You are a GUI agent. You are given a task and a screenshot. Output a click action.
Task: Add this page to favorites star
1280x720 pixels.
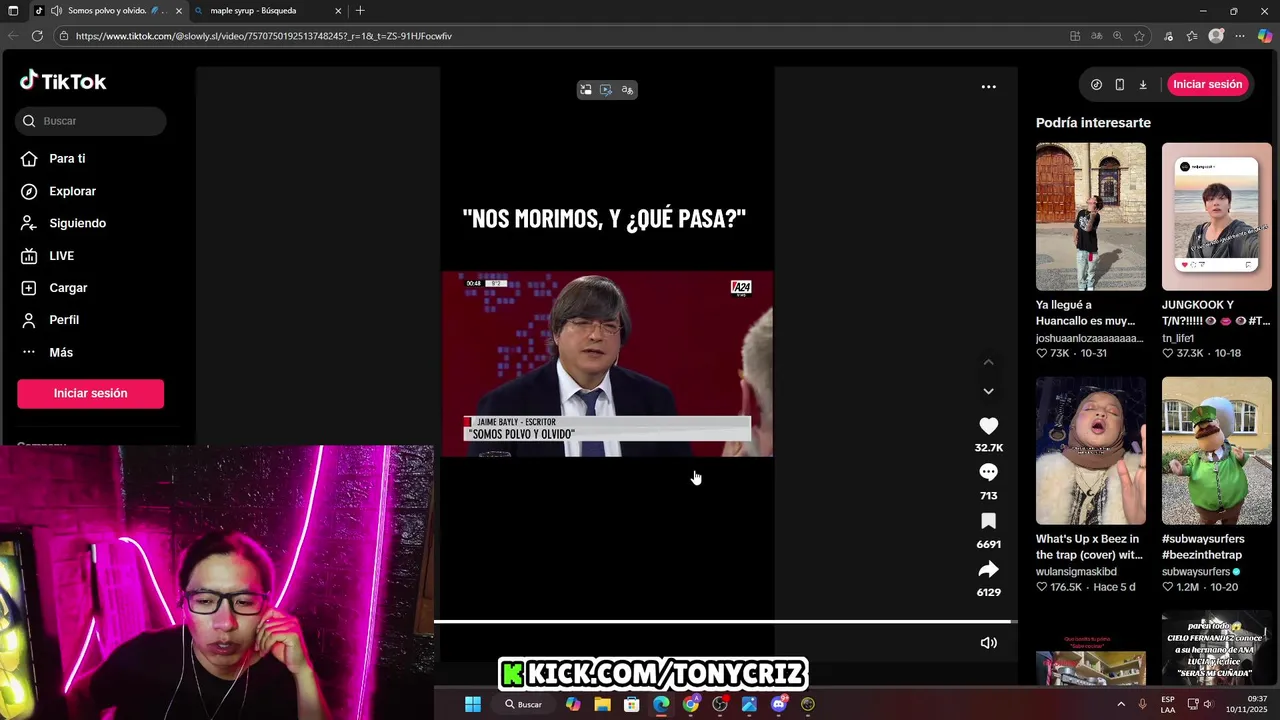click(x=1139, y=36)
